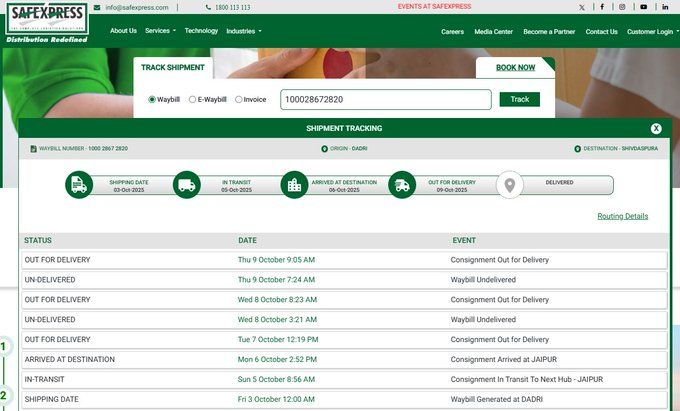Open the Contact Us menu item
This screenshot has height=411, width=680.
(x=602, y=32)
